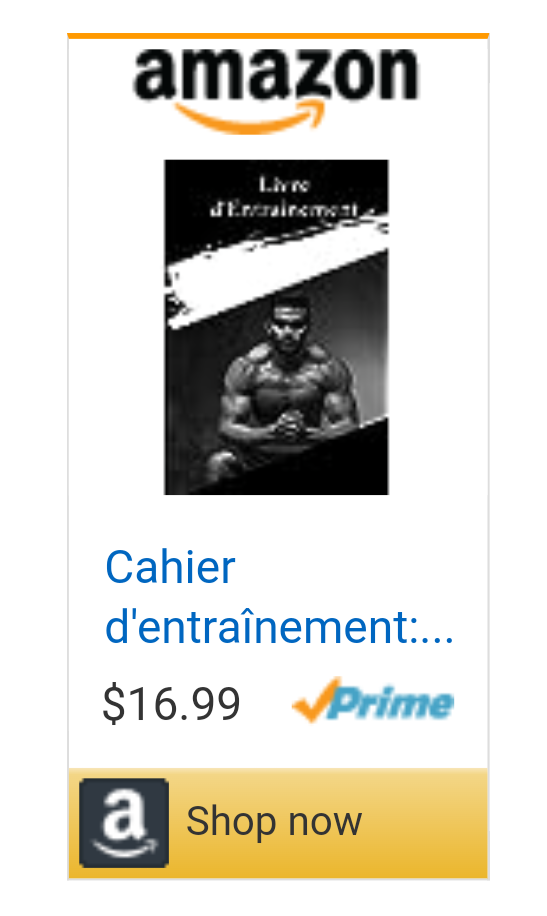The width and height of the screenshot is (547, 916).
Task: Click the Shop now button
Action: point(278,823)
